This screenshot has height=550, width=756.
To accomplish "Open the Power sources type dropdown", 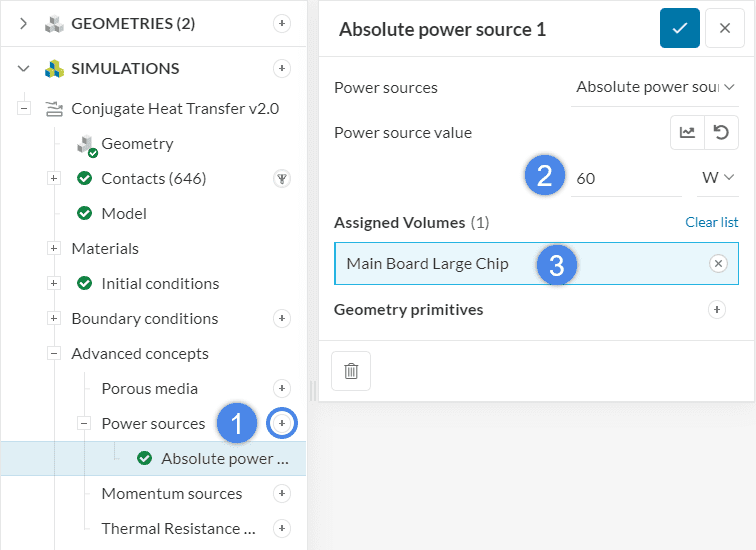I will pos(655,87).
